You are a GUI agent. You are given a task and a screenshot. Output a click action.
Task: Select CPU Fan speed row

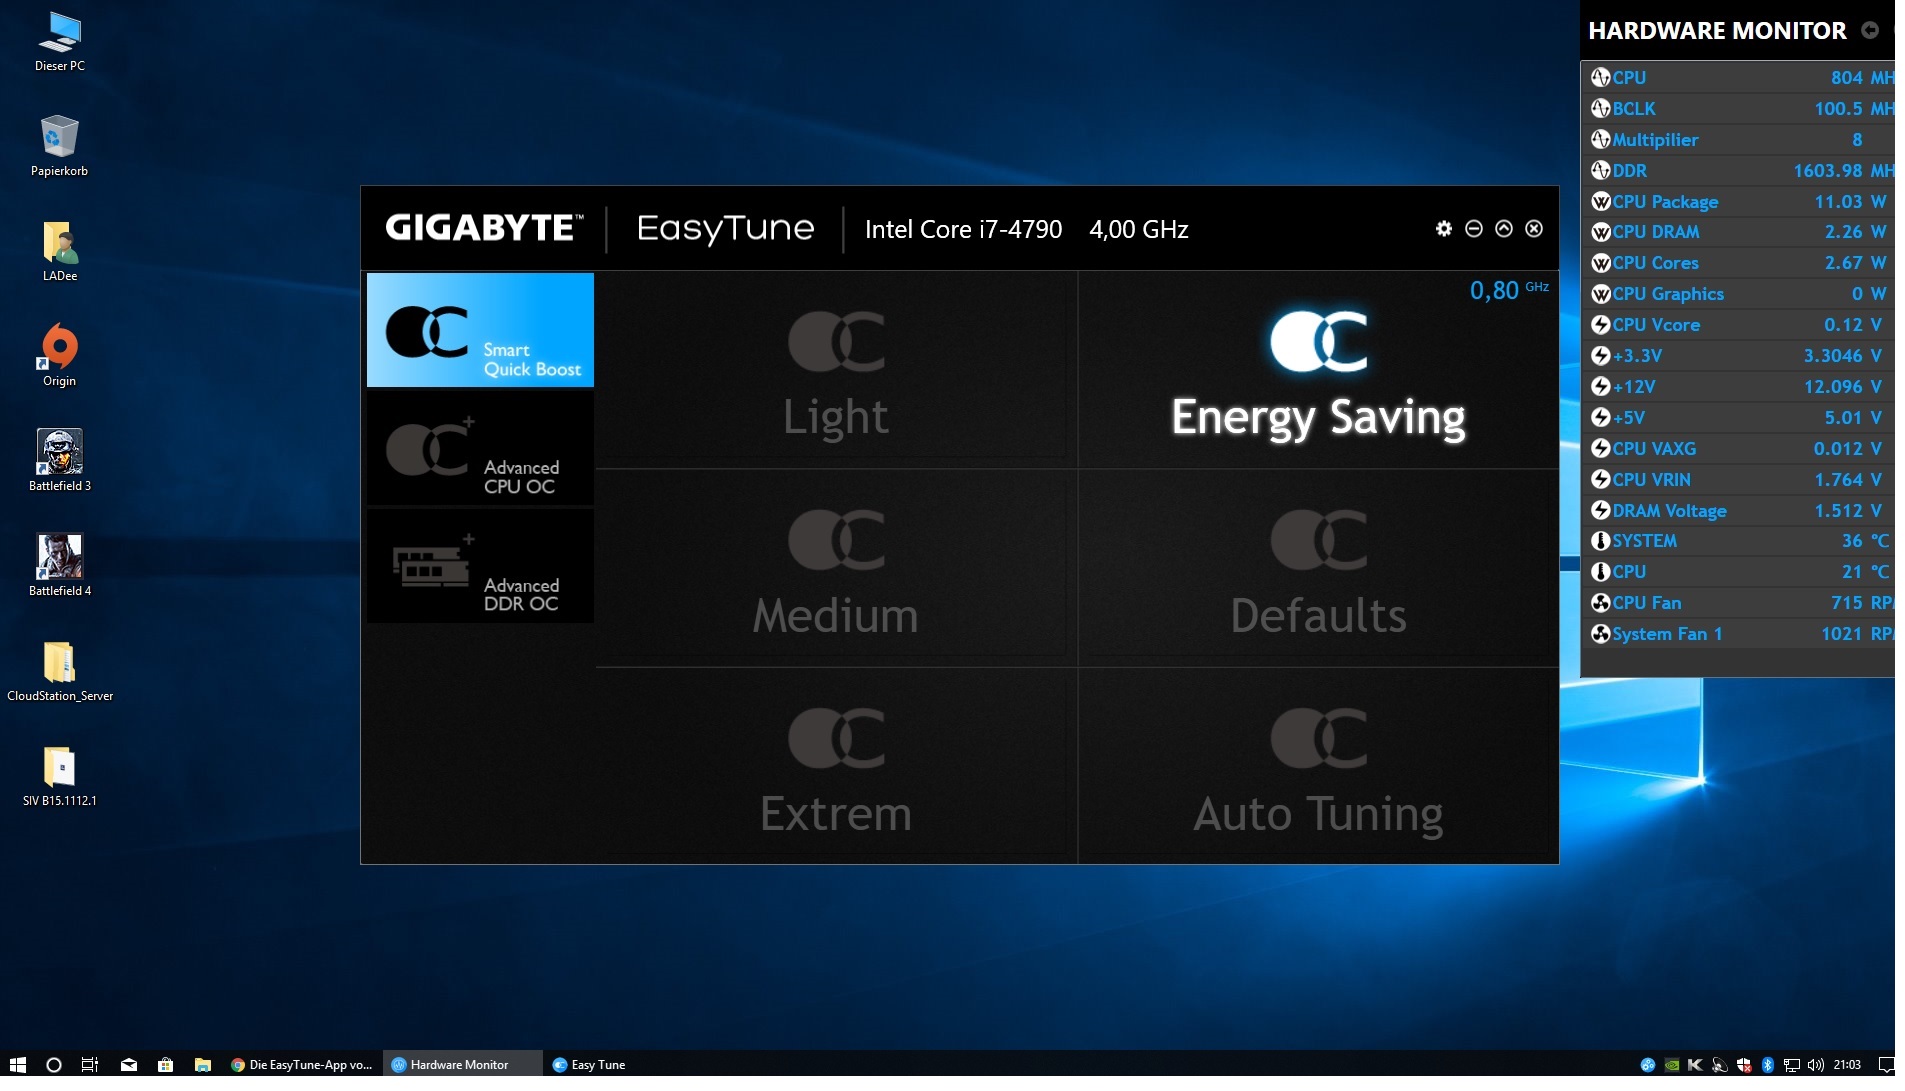[1740, 603]
